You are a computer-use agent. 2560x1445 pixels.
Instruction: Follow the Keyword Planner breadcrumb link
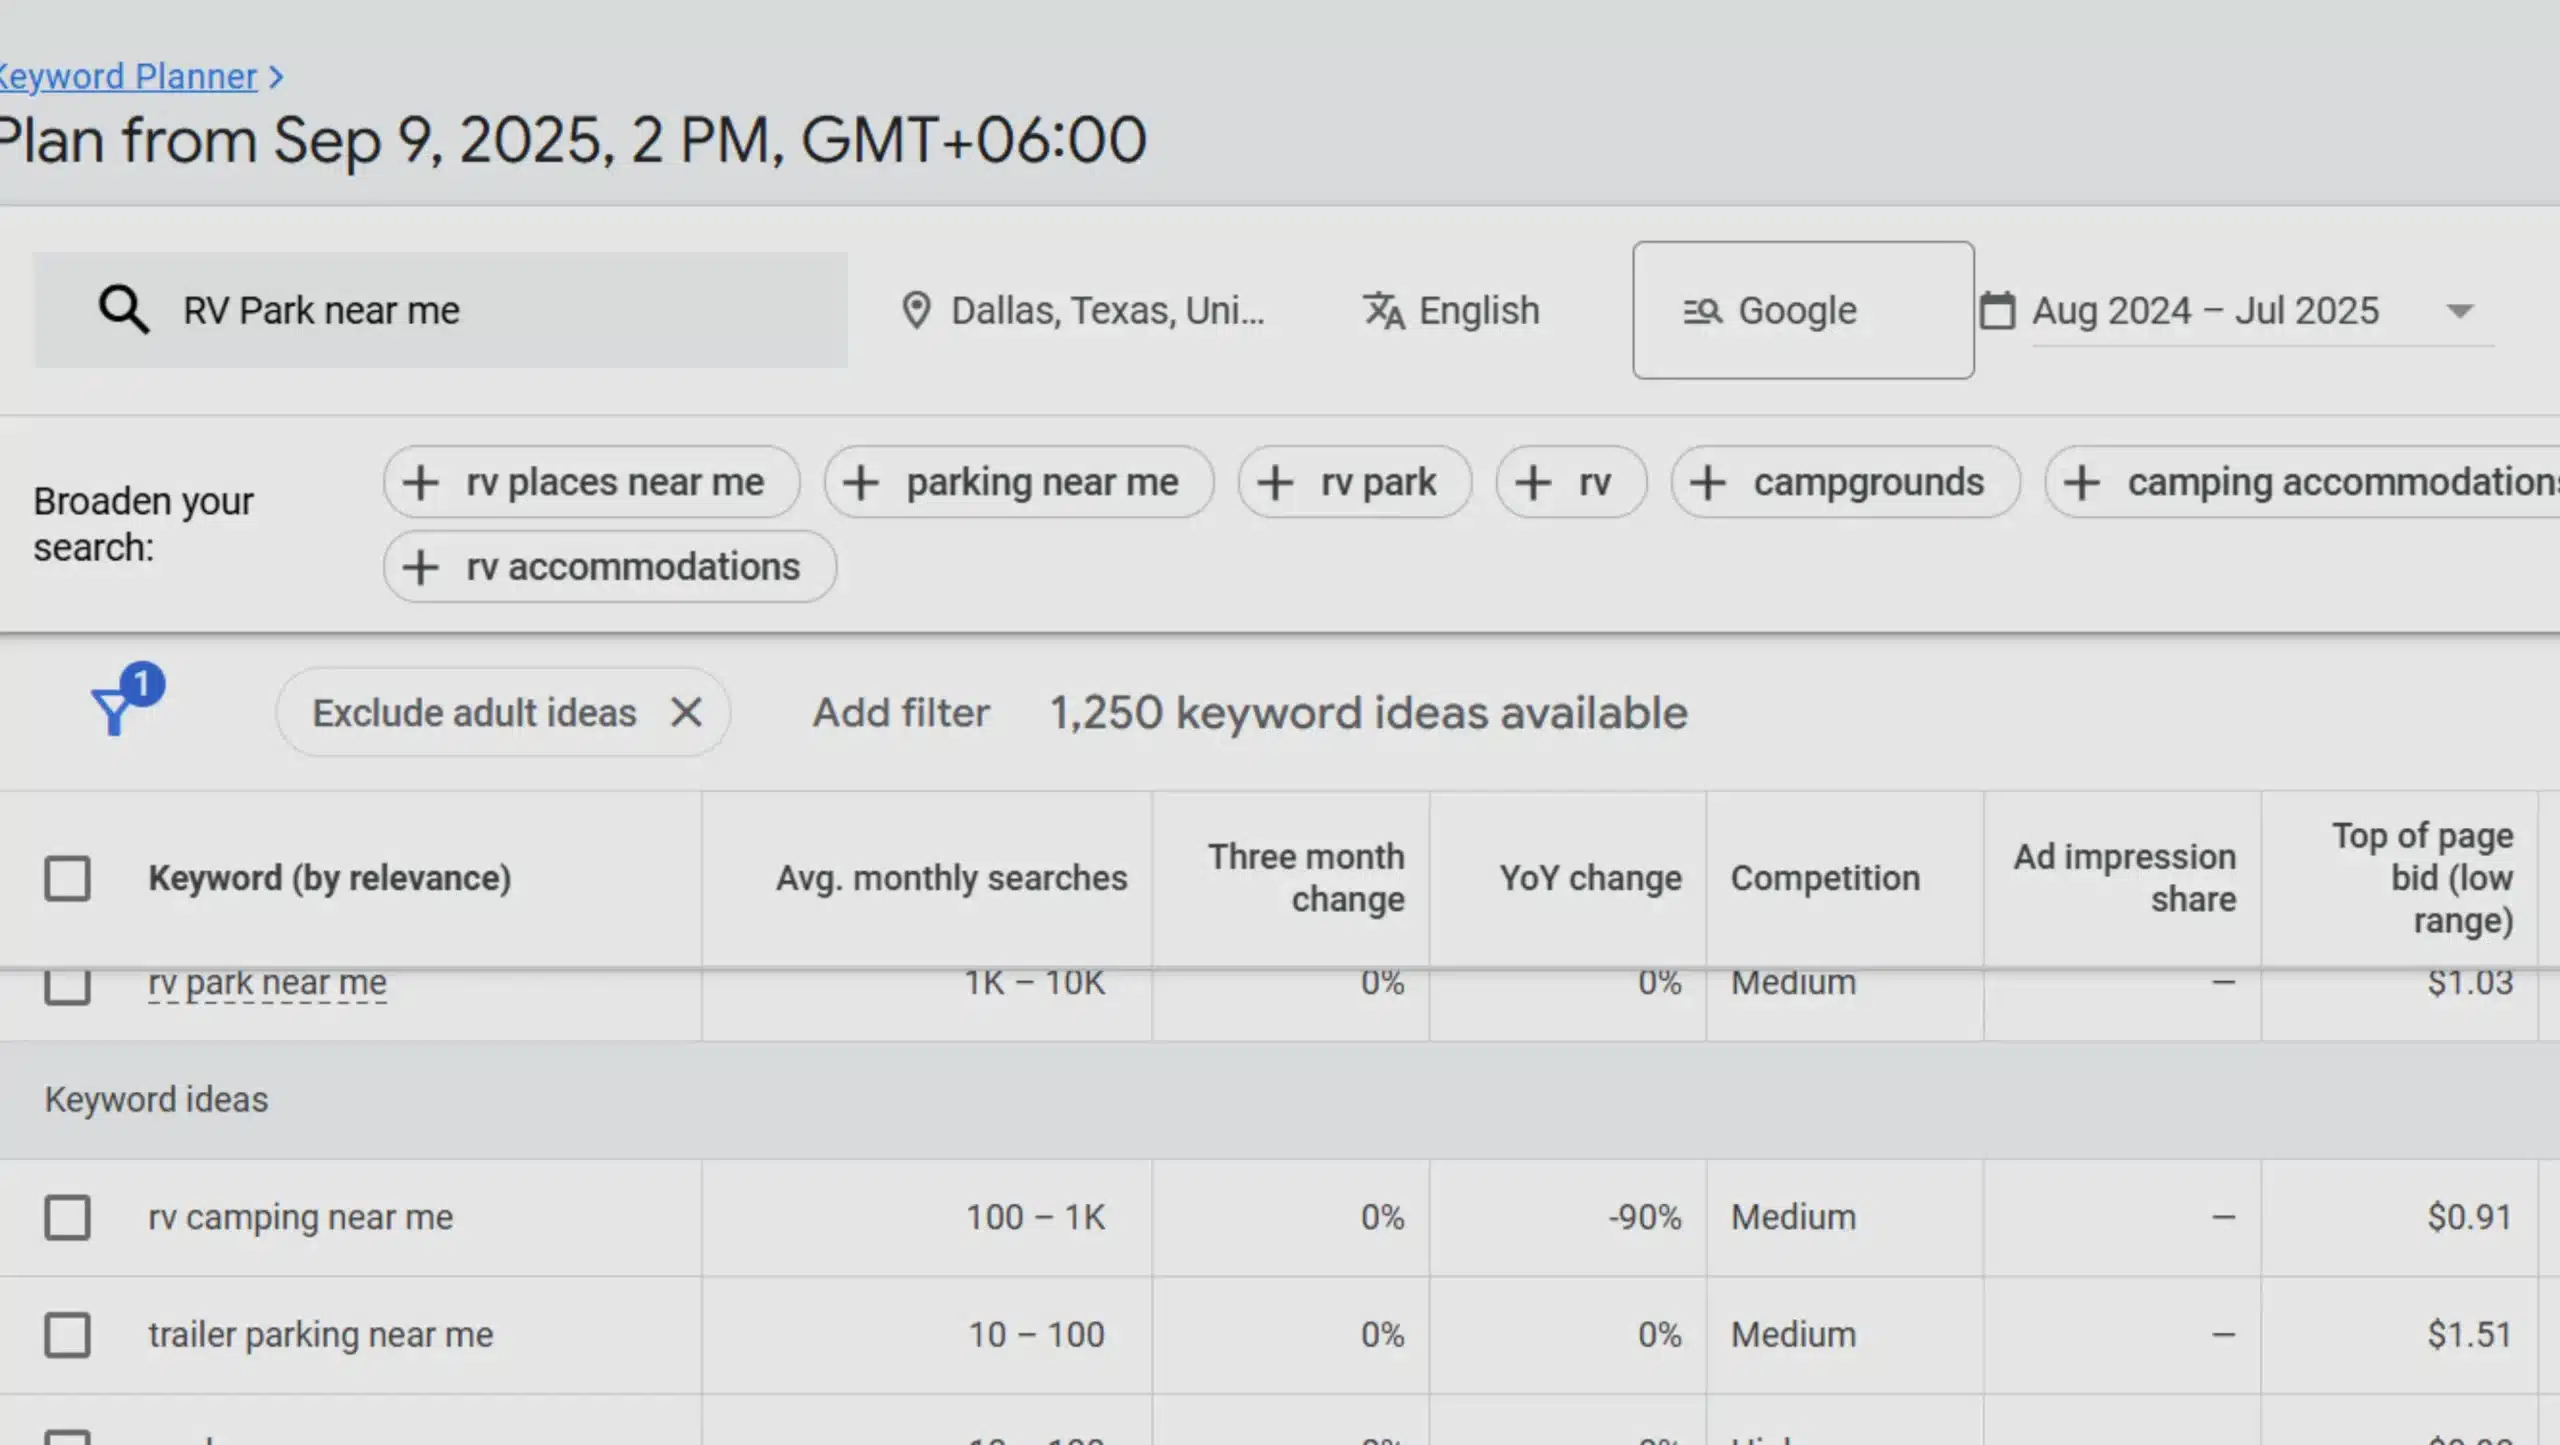(128, 75)
